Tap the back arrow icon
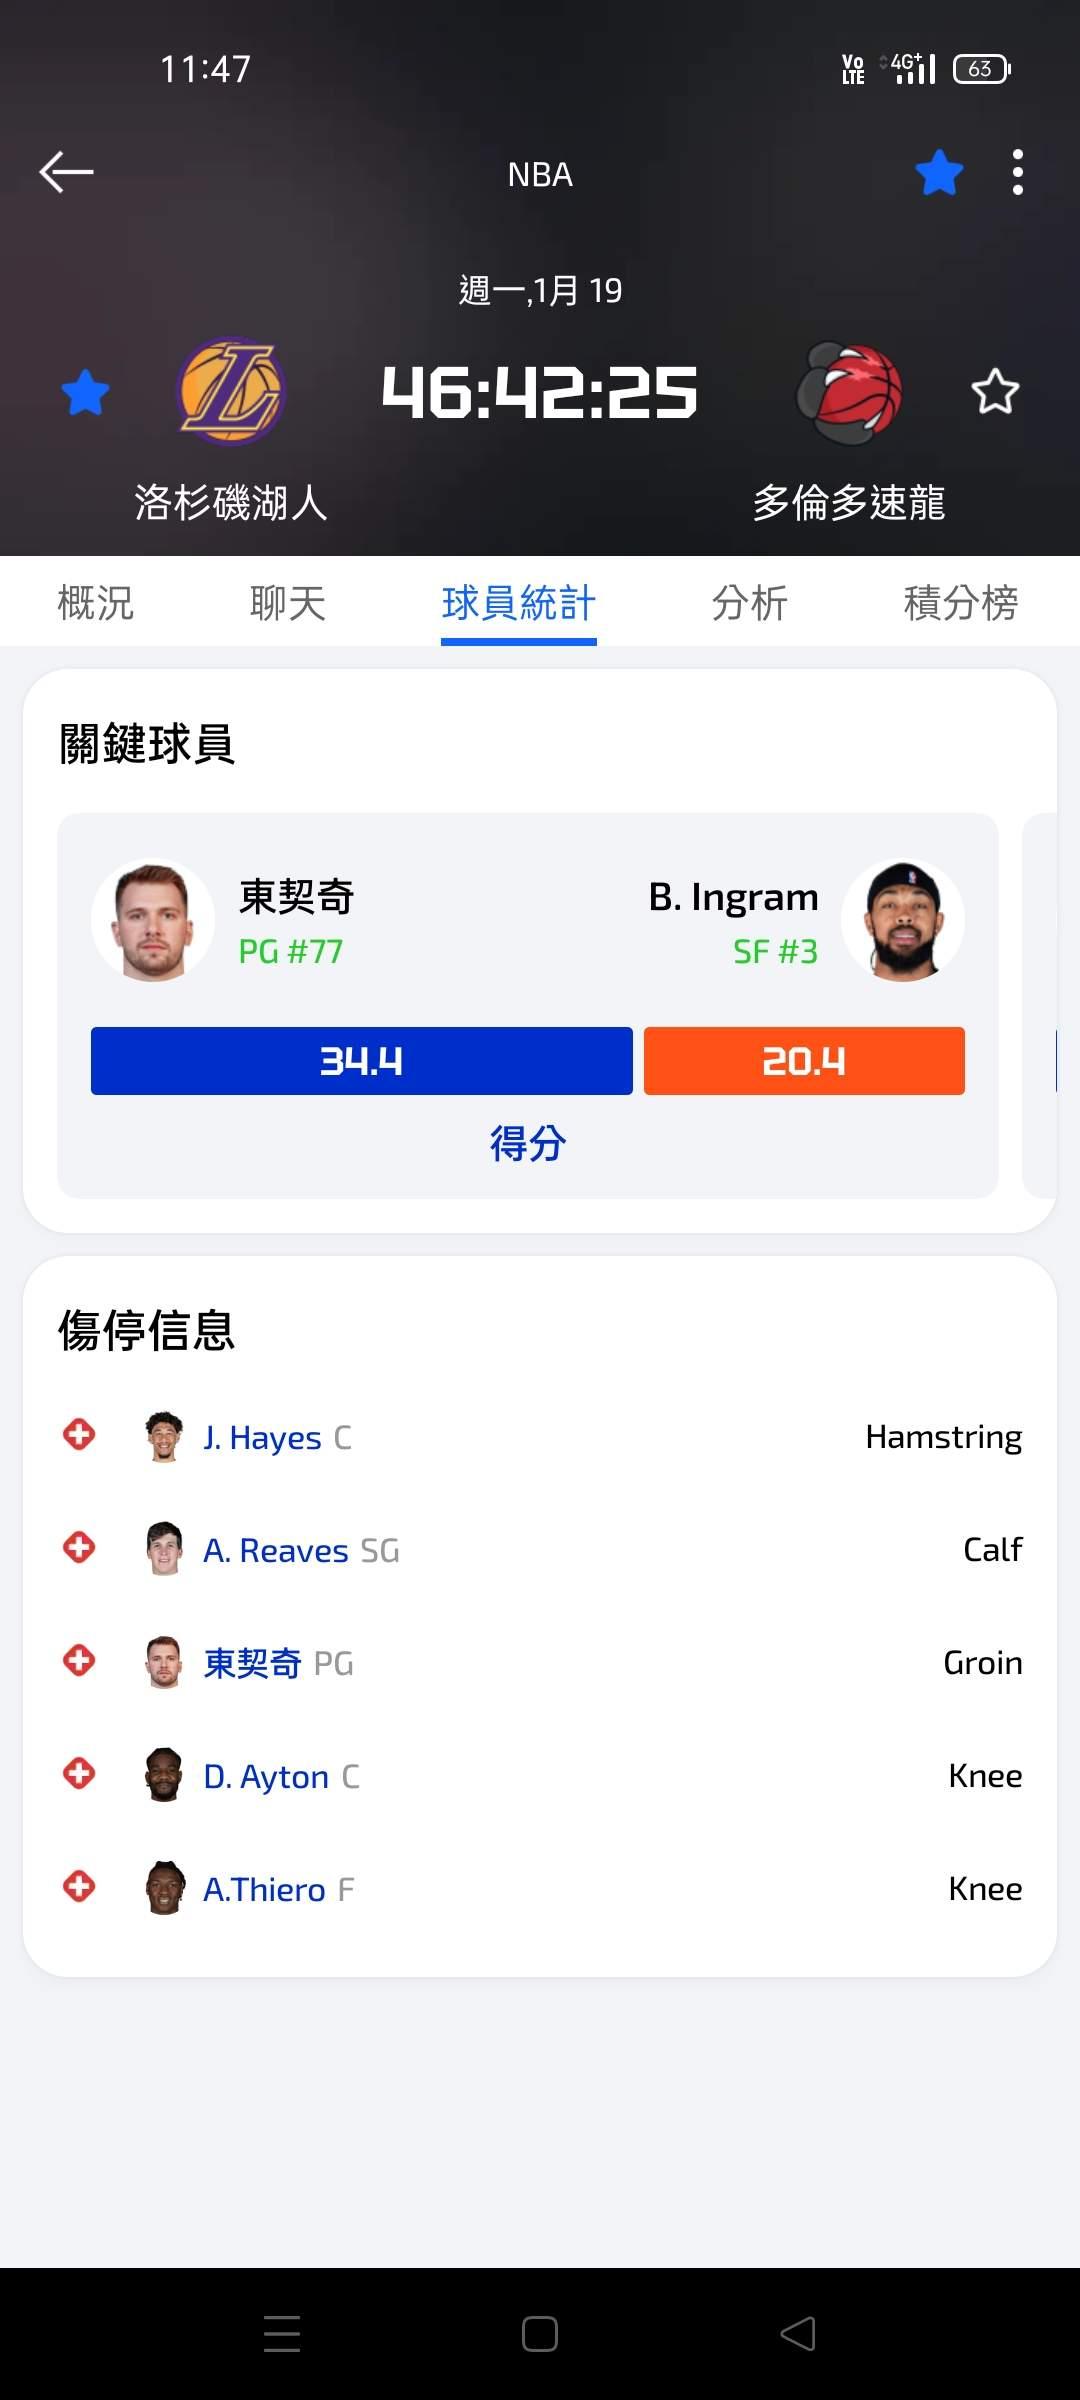 66,172
